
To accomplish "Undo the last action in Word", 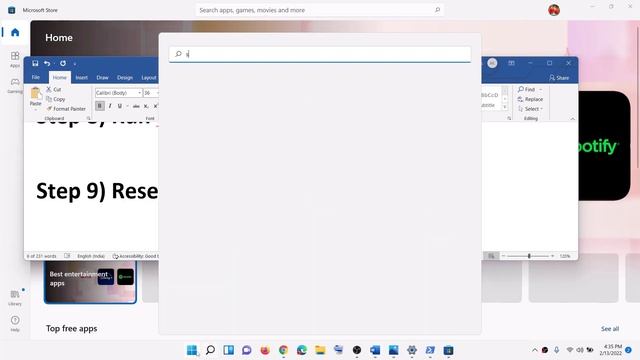I will [x=47, y=63].
